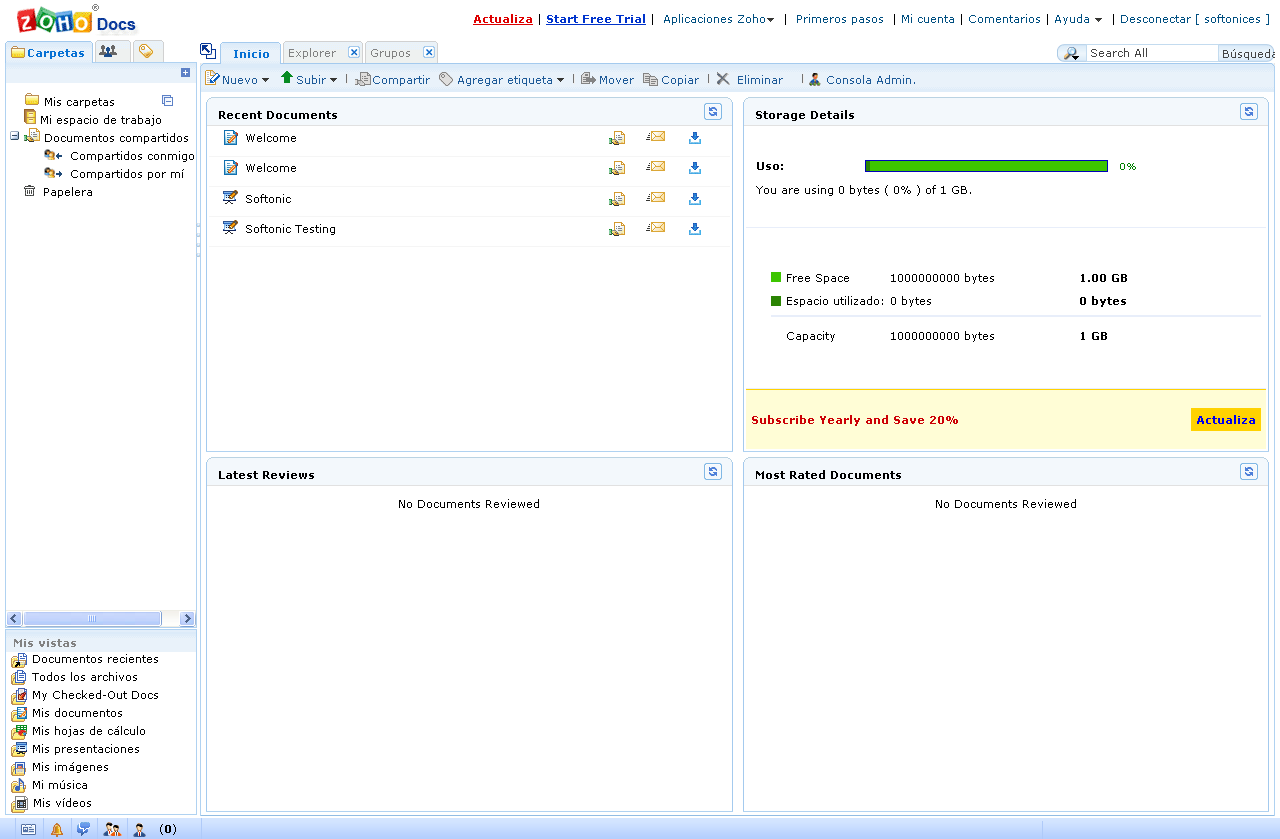
Task: Collapse the Documentos compartidos tree node
Action: (15, 137)
